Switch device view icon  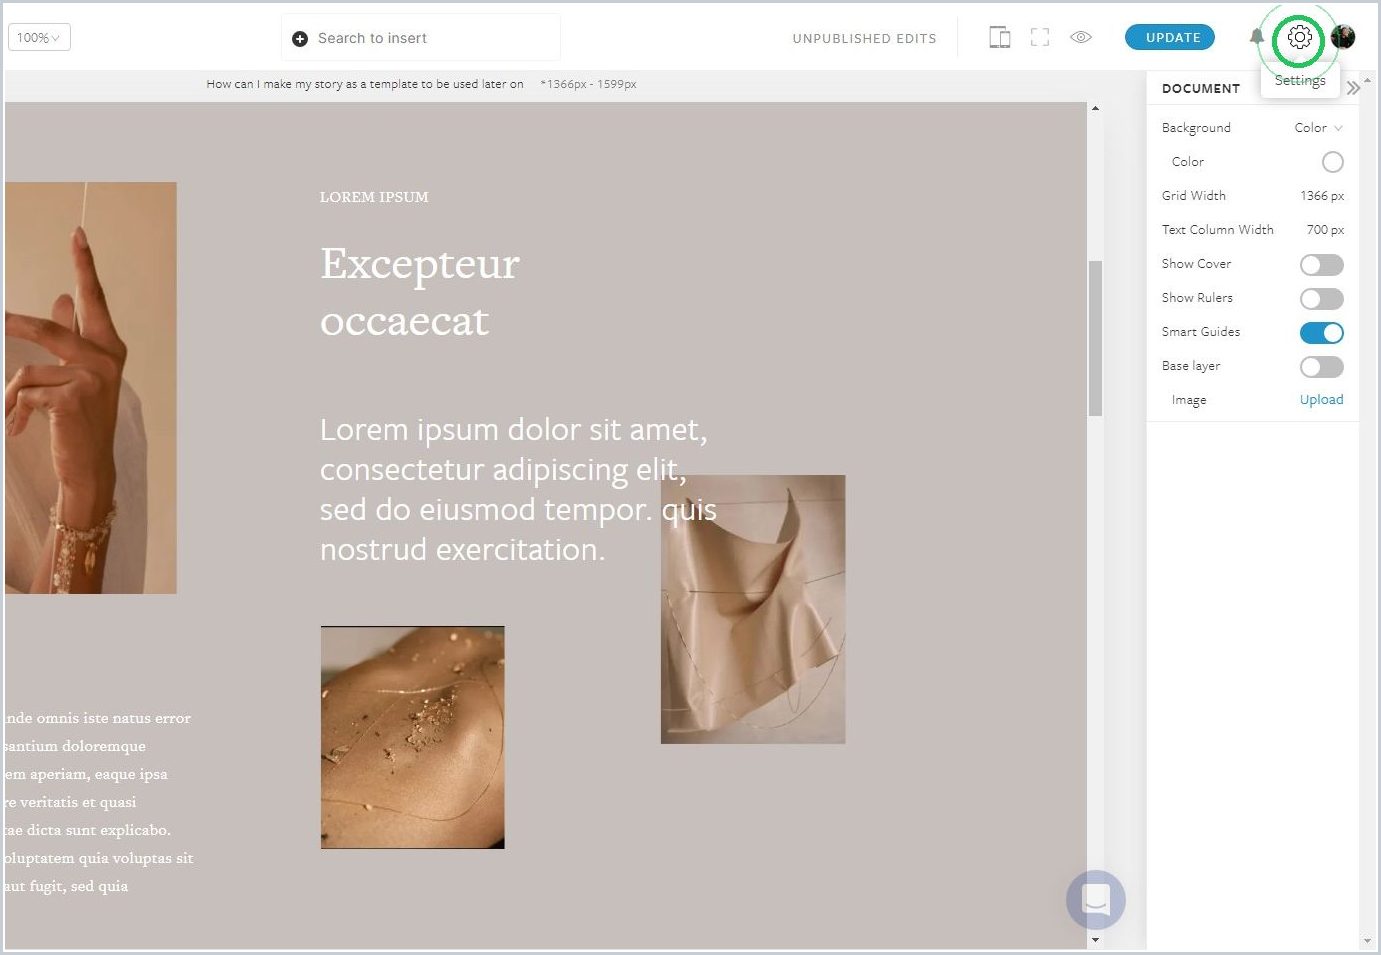(999, 37)
